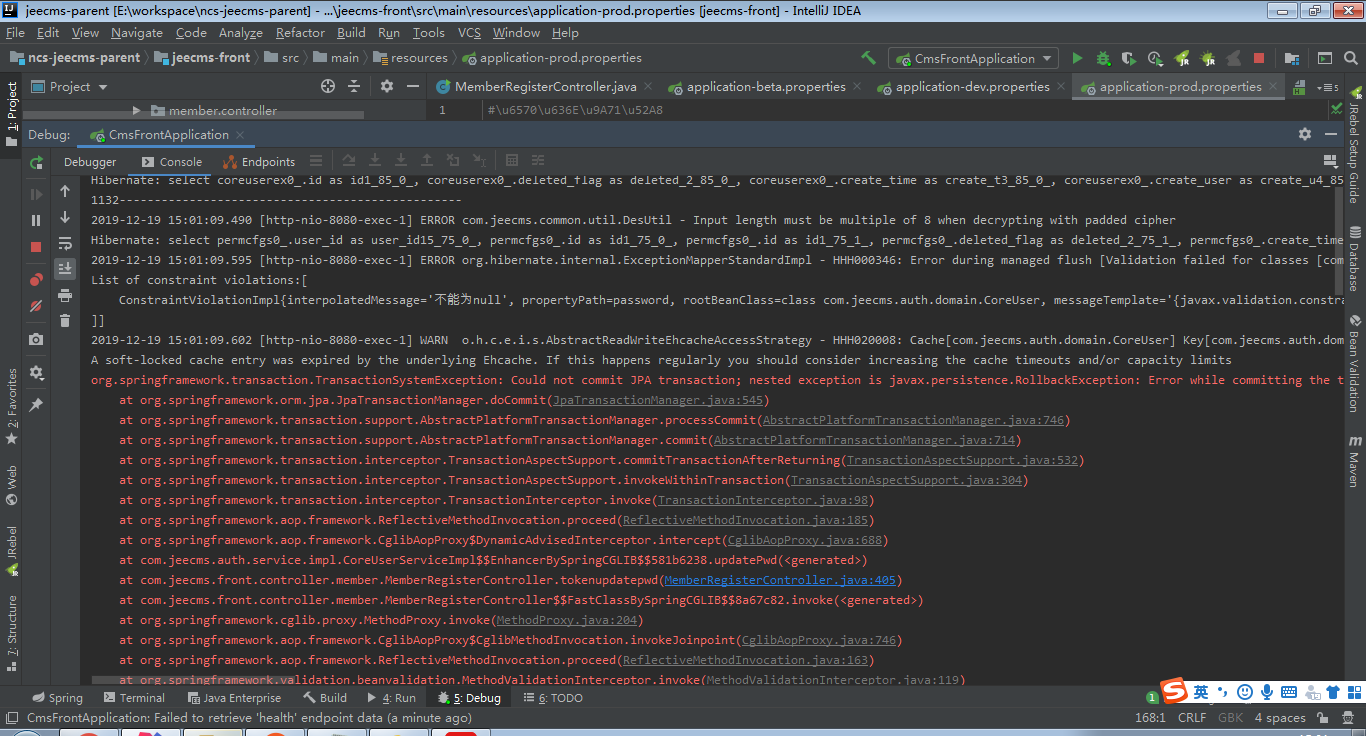Open CmsFrontApplication run configuration dropdown
The image size is (1366, 736).
click(x=974, y=58)
